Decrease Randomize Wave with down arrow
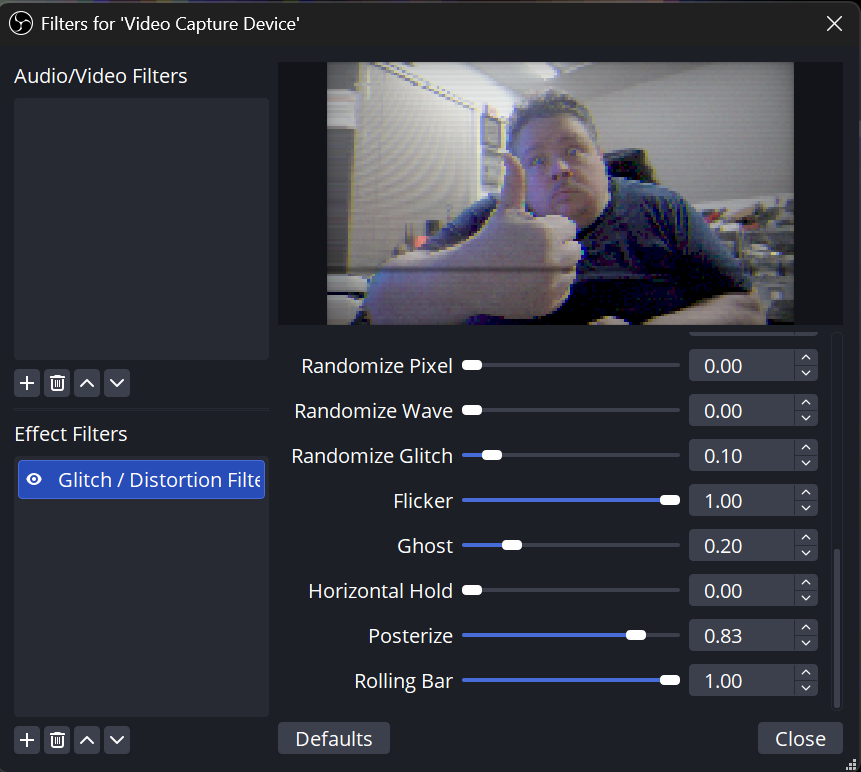The height and width of the screenshot is (772, 861). pyautogui.click(x=806, y=418)
